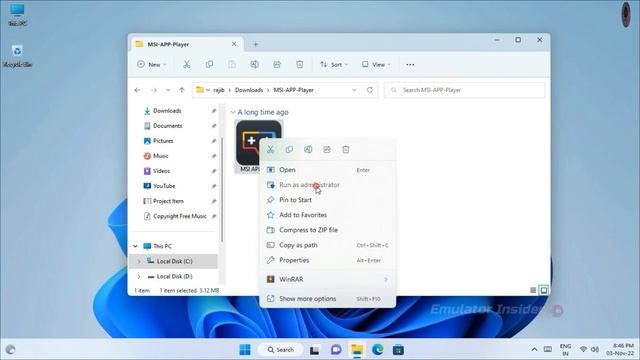This screenshot has width=640, height=360.
Task: Switch to large icons view in status bar
Action: (544, 290)
